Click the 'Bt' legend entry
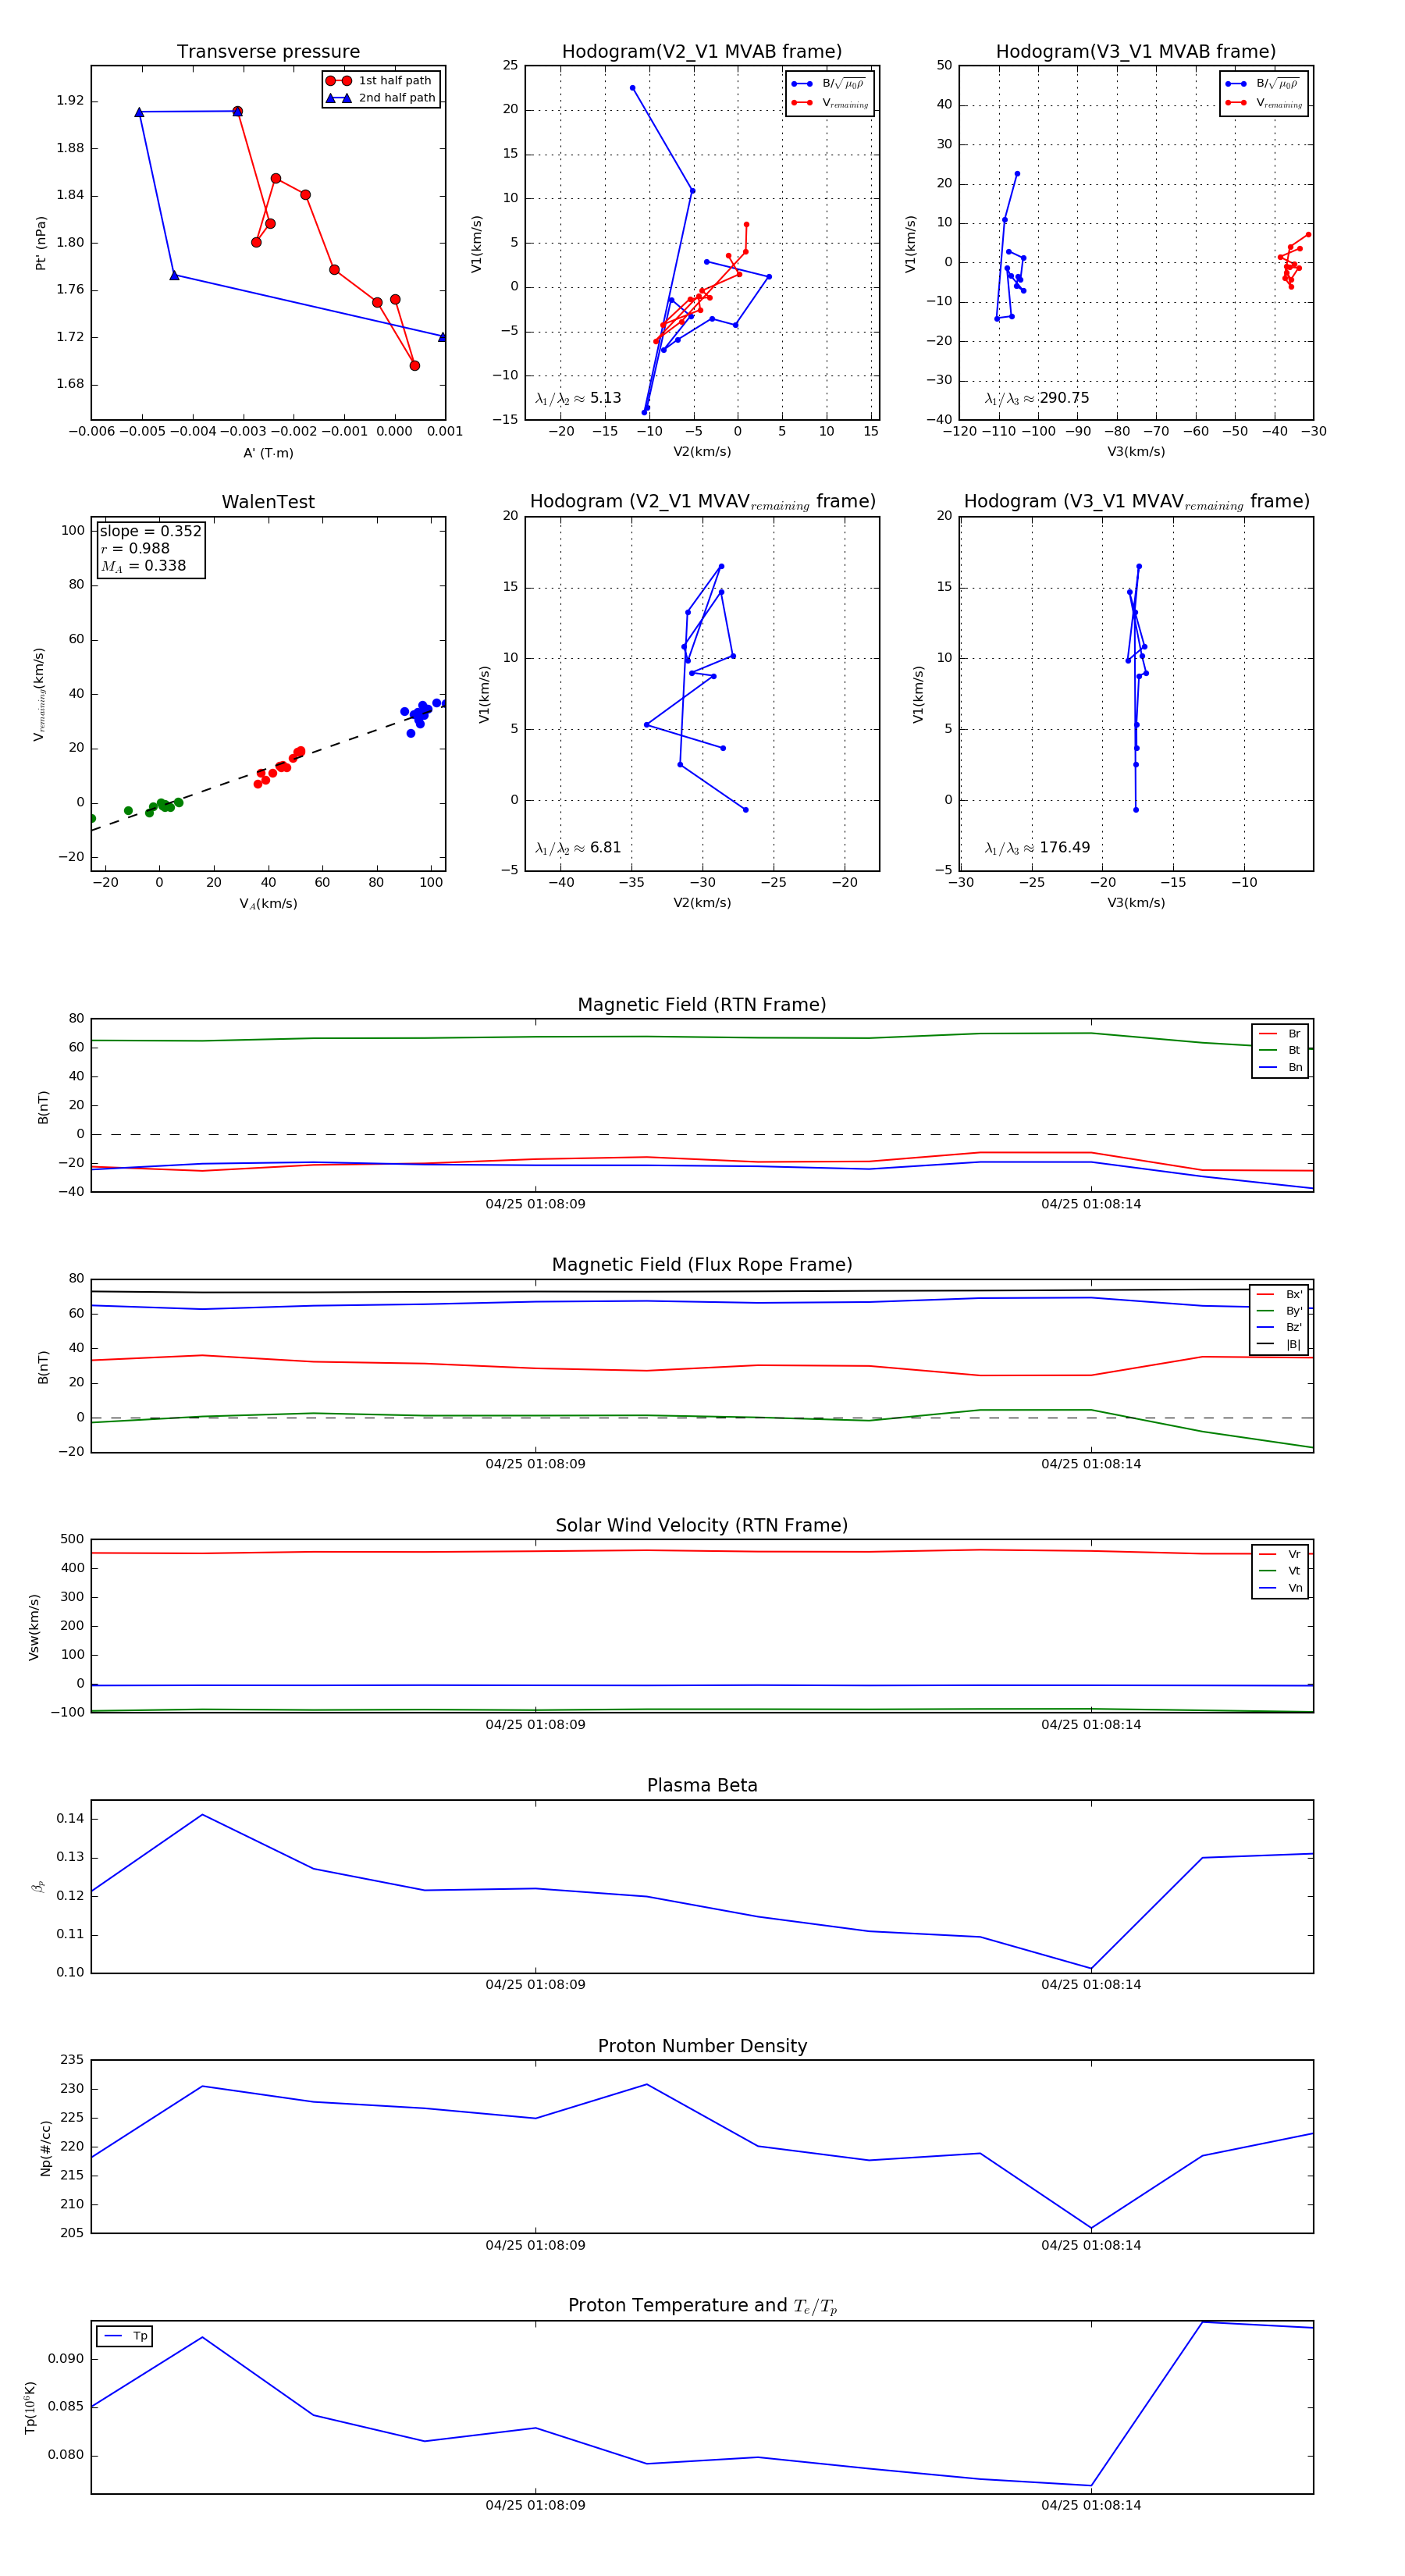The image size is (1405, 2576). pos(1280,1050)
